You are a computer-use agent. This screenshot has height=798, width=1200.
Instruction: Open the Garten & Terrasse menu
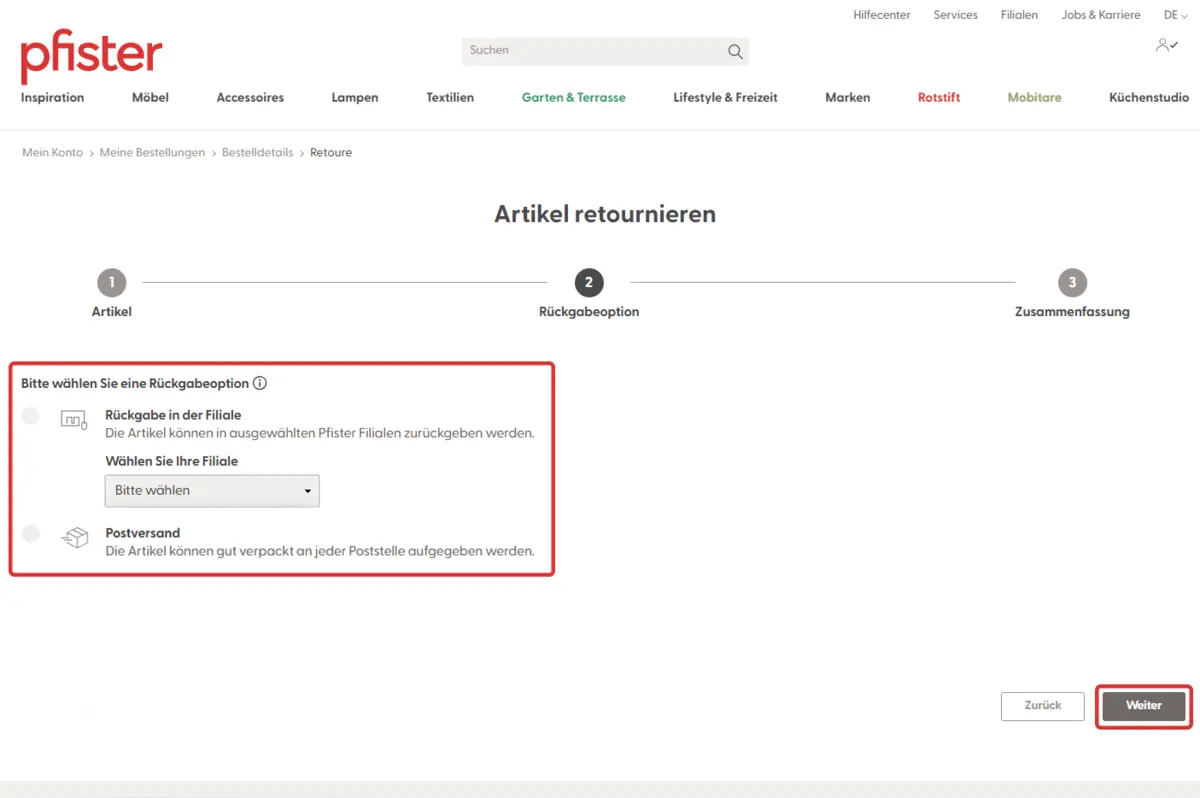pos(573,98)
